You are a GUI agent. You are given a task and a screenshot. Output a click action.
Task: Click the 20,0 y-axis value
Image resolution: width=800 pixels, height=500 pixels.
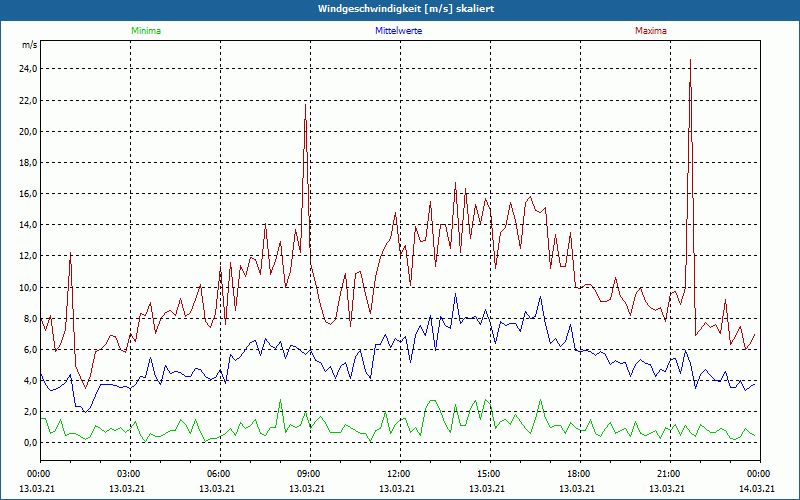point(29,132)
